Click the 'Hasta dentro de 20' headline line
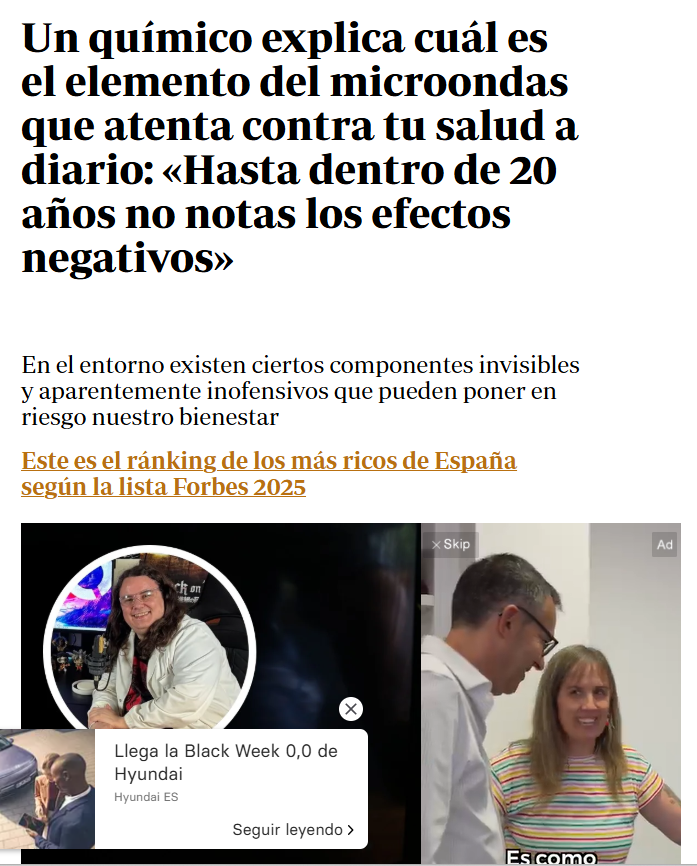Image resolution: width=697 pixels, height=866 pixels. pyautogui.click(x=360, y=170)
